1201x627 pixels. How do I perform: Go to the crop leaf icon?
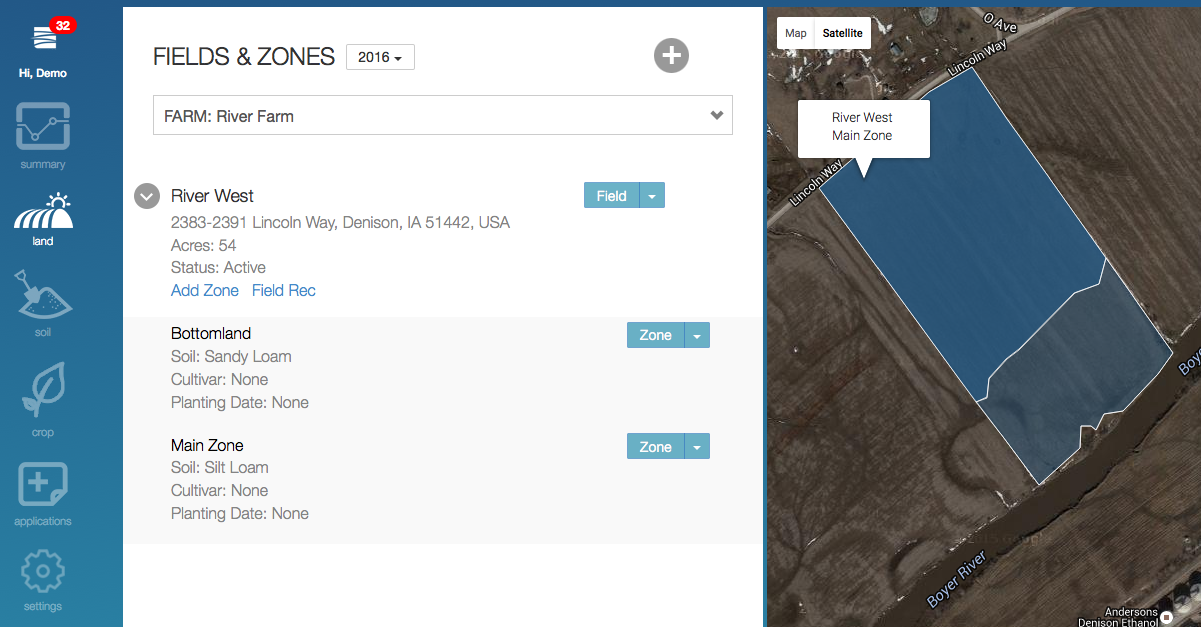(x=42, y=397)
